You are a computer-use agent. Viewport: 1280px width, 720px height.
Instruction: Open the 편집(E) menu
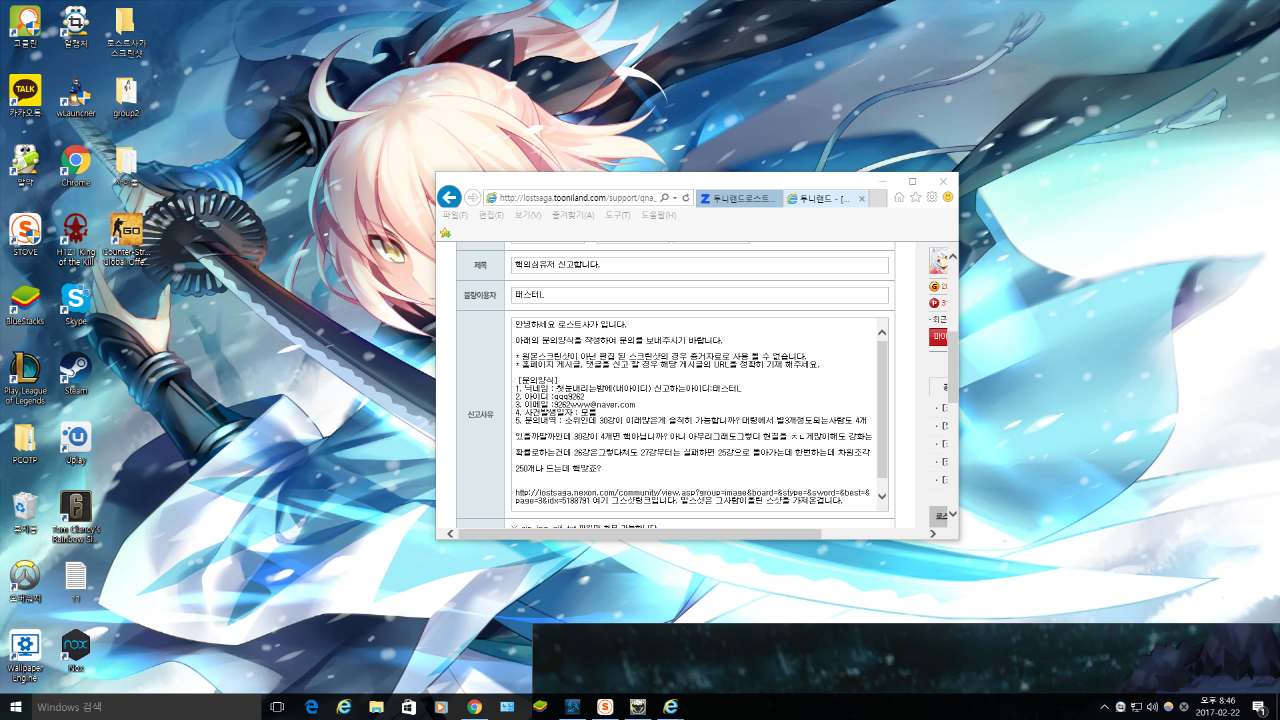tap(491, 215)
